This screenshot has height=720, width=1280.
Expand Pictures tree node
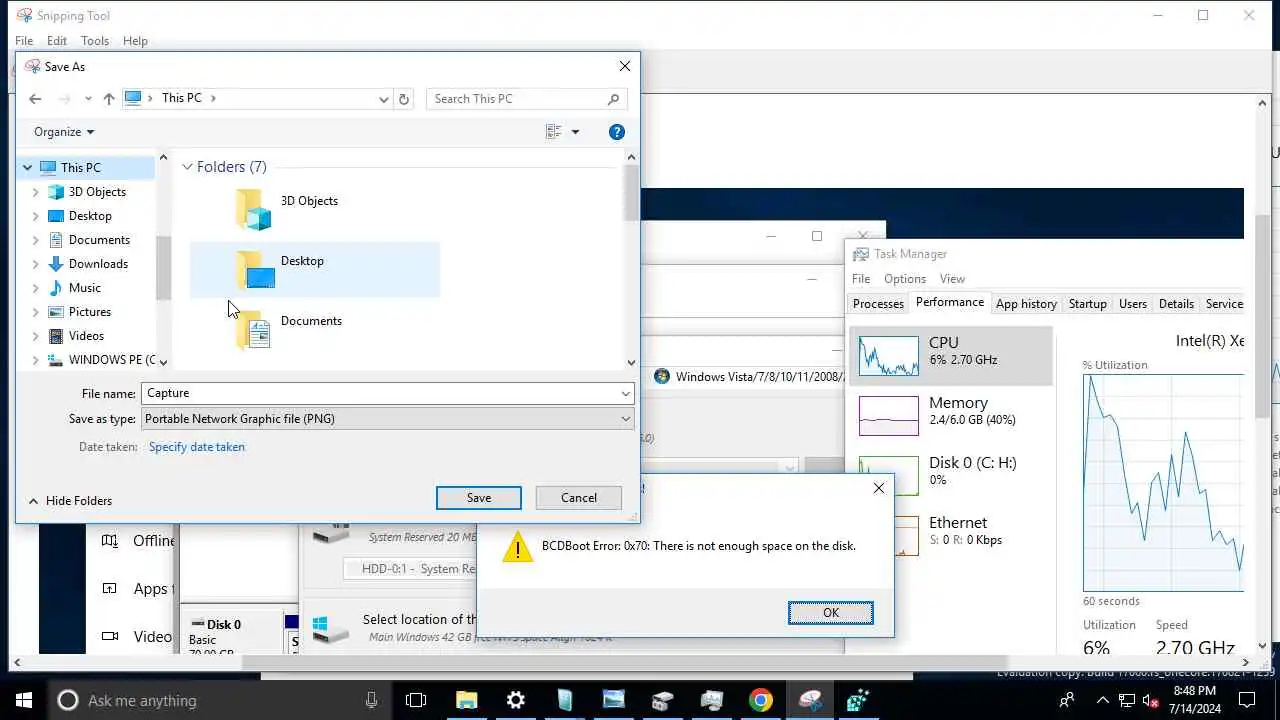coord(36,312)
